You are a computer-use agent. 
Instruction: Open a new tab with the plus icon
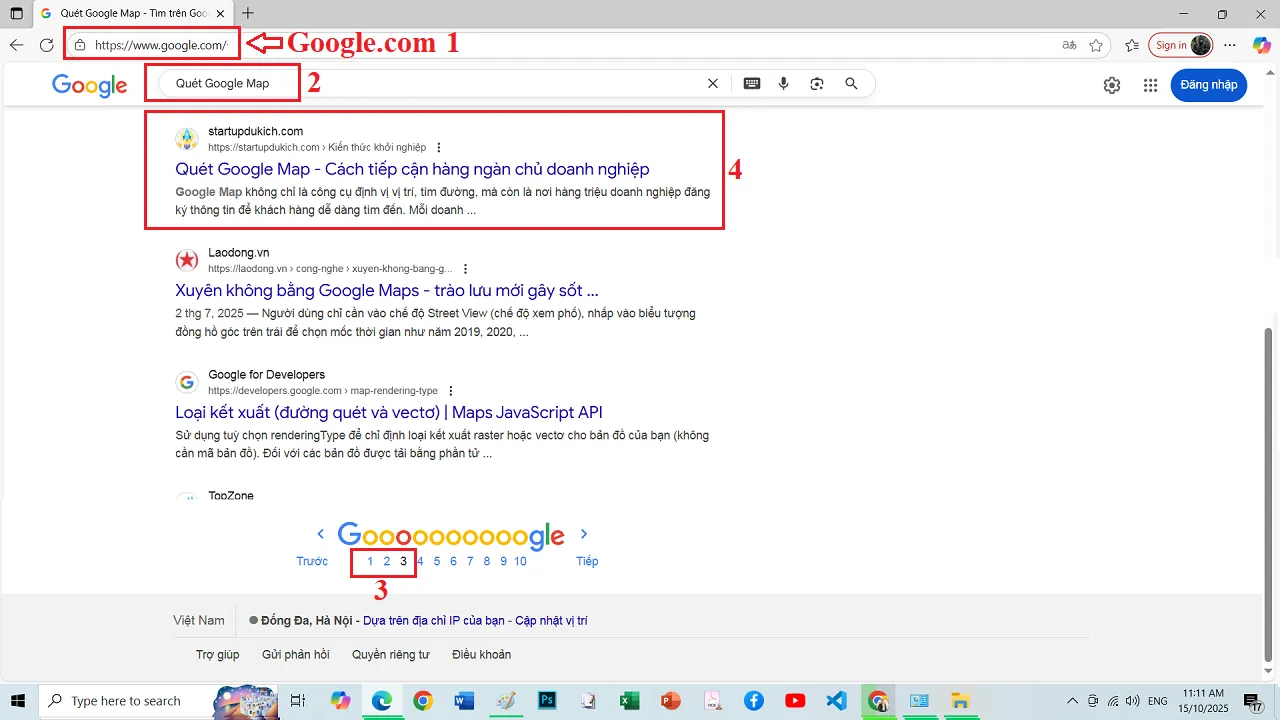pyautogui.click(x=248, y=13)
